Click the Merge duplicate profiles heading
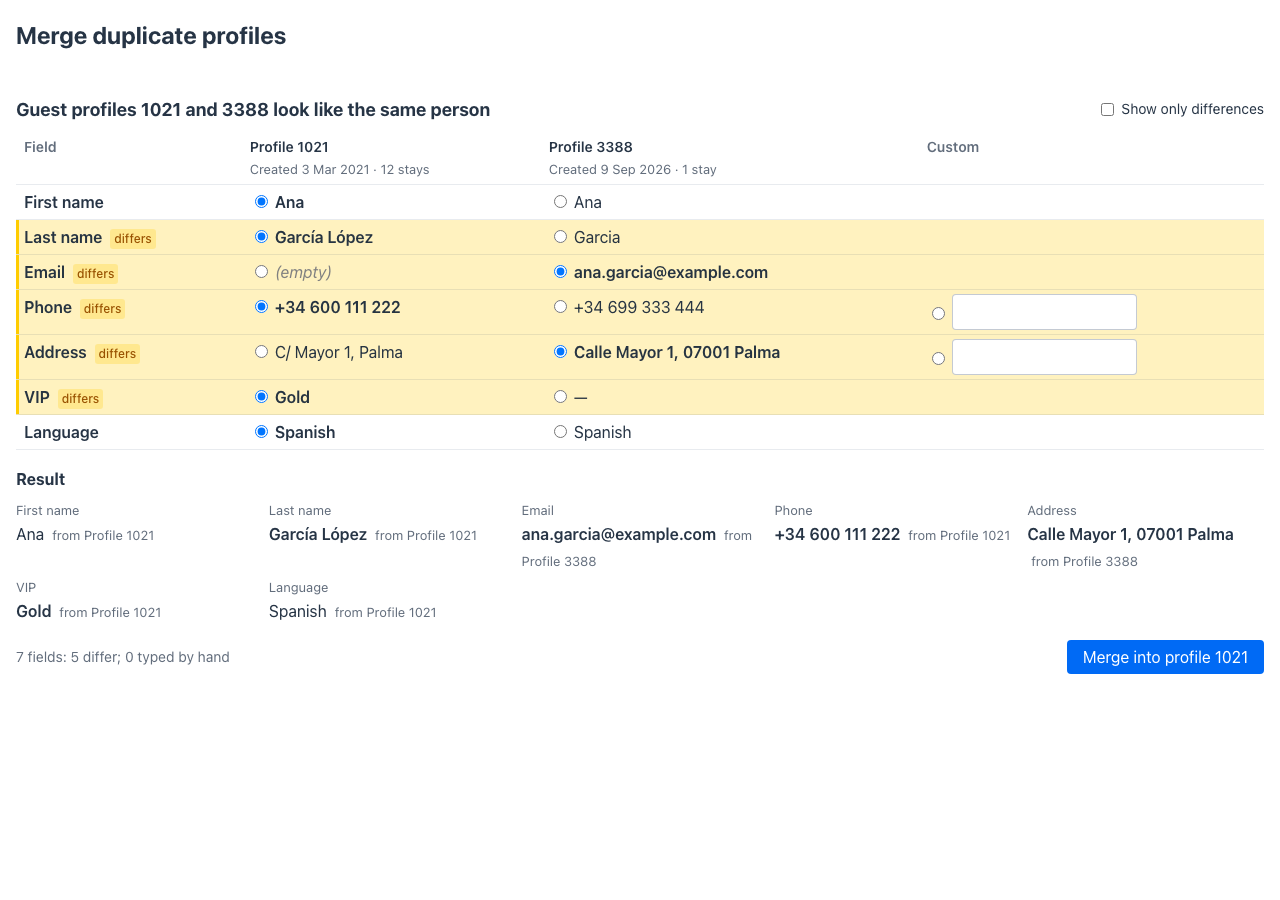Image resolution: width=1280 pixels, height=900 pixels. (151, 36)
